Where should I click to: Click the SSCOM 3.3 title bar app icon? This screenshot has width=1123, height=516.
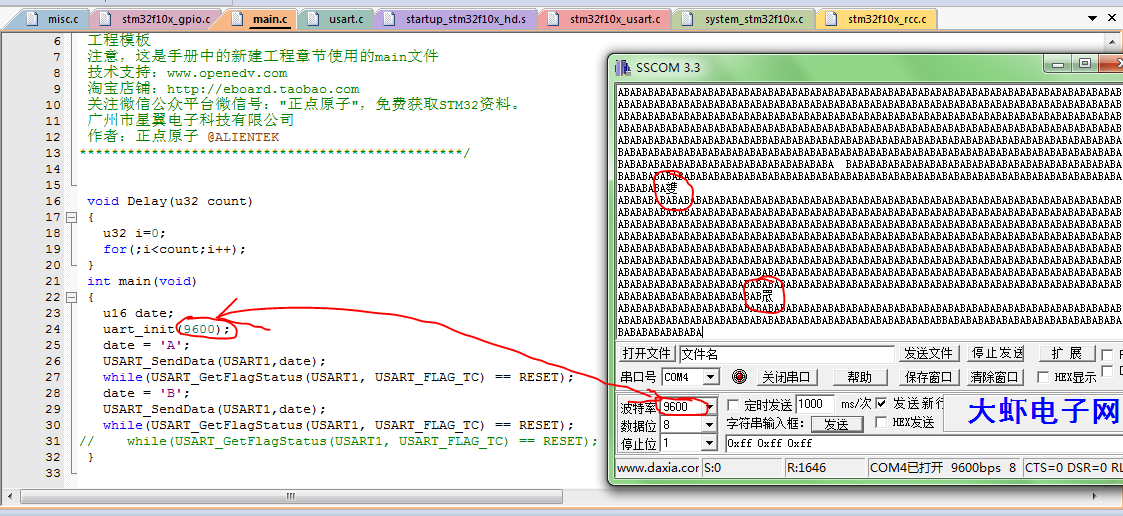(x=622, y=67)
